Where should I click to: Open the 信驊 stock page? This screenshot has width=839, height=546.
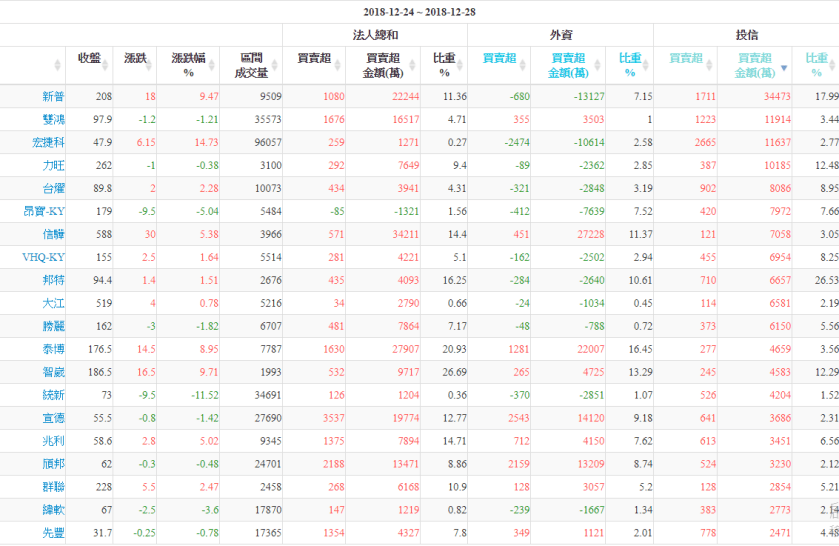(53, 234)
